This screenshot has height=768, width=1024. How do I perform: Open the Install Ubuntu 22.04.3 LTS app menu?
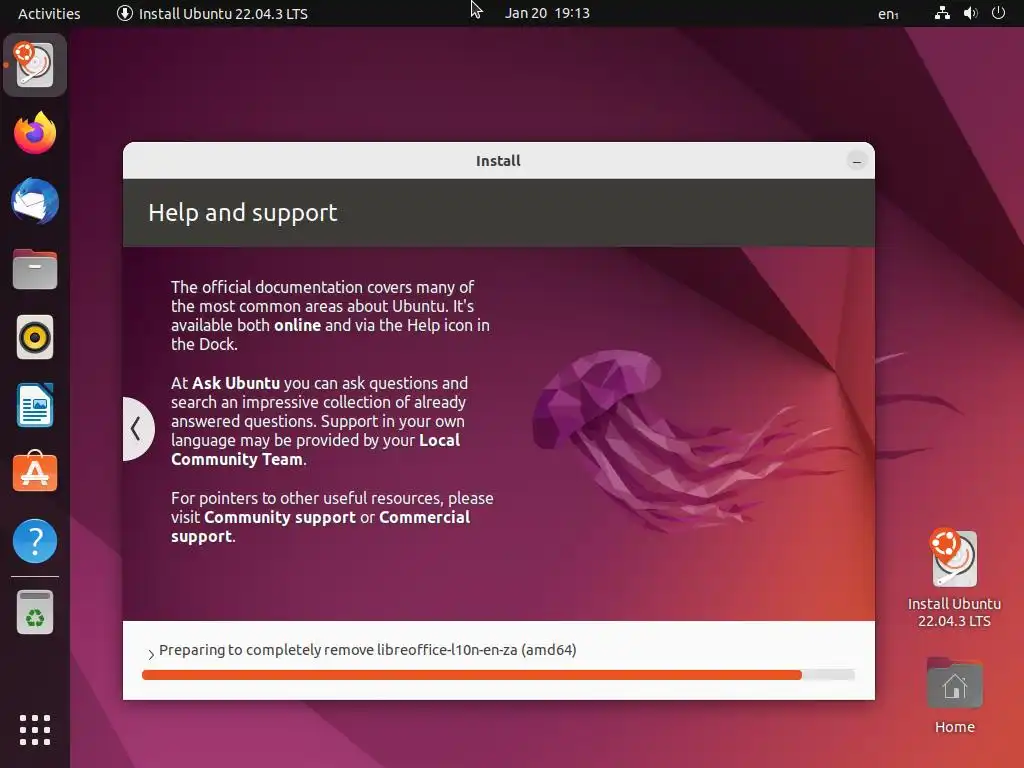(212, 13)
